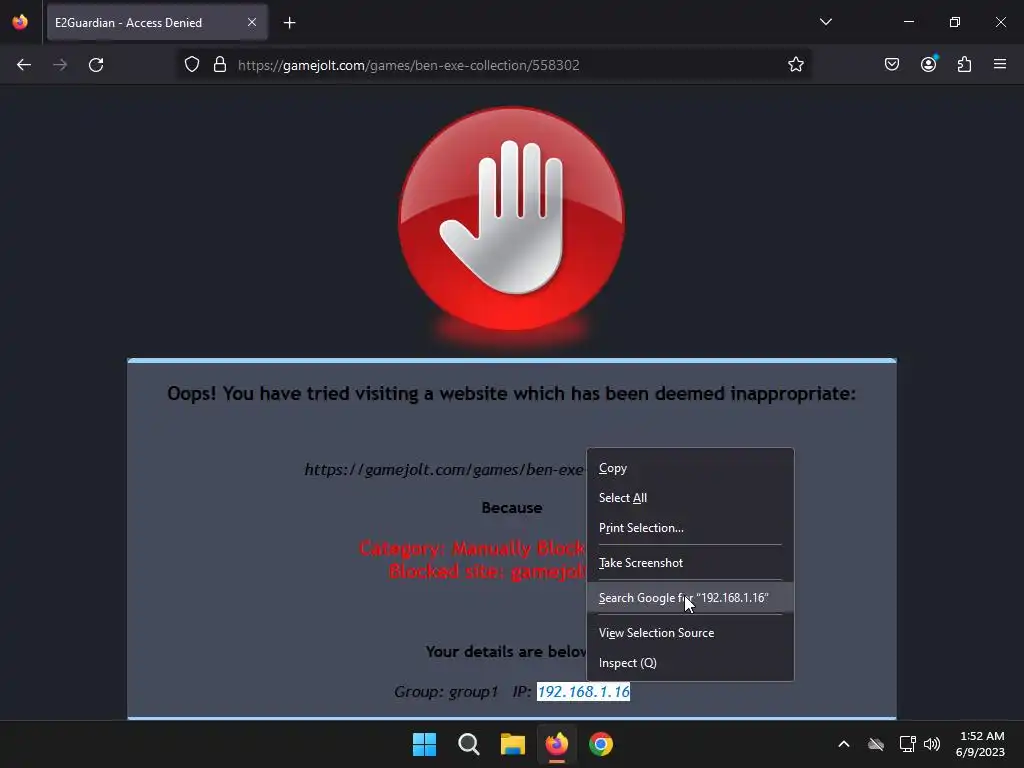The image size is (1024, 768).
Task: Click the "Your details are below" text
Action: click(506, 652)
